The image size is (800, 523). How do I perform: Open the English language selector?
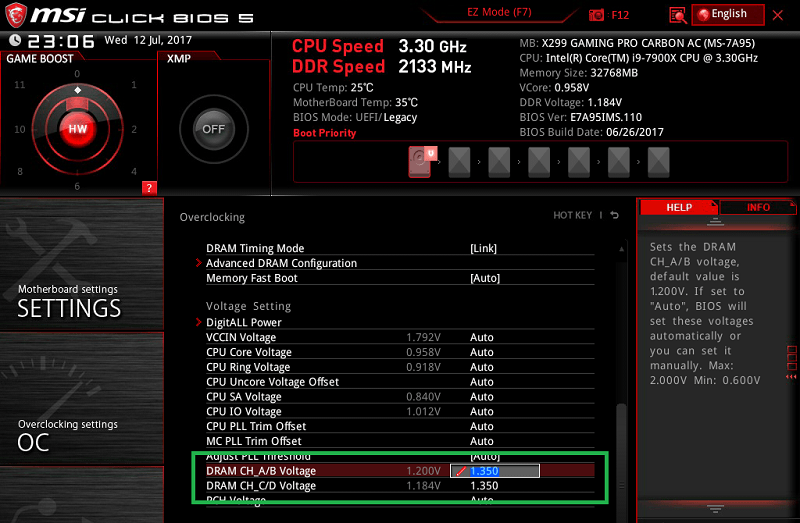pyautogui.click(x=728, y=14)
